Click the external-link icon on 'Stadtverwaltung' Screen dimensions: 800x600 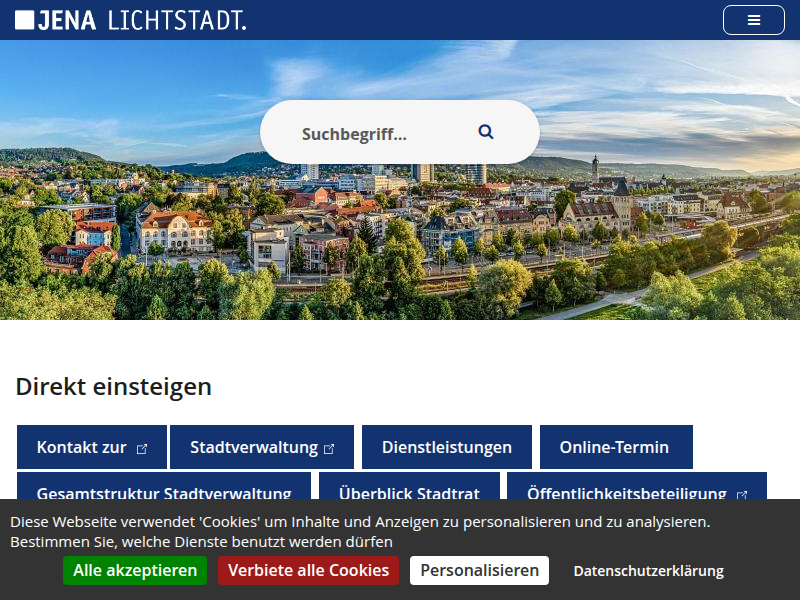(330, 447)
